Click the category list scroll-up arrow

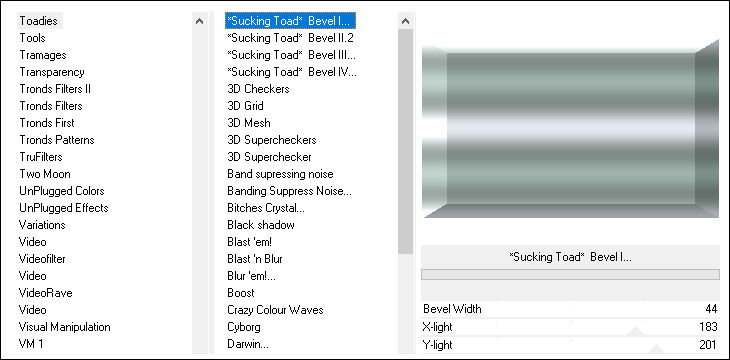pyautogui.click(x=200, y=21)
